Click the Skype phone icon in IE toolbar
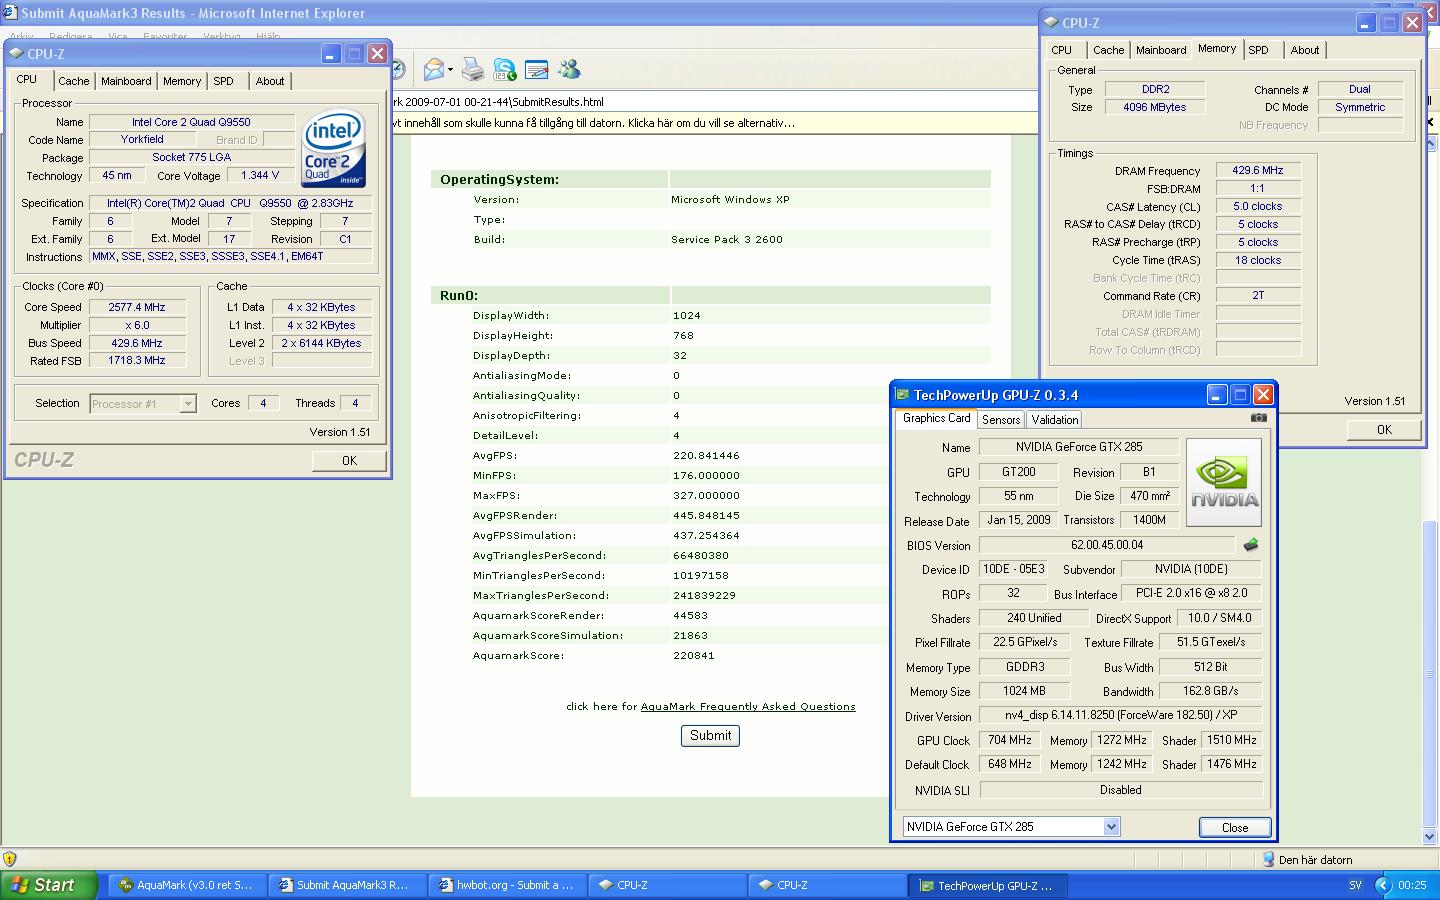 pos(505,69)
